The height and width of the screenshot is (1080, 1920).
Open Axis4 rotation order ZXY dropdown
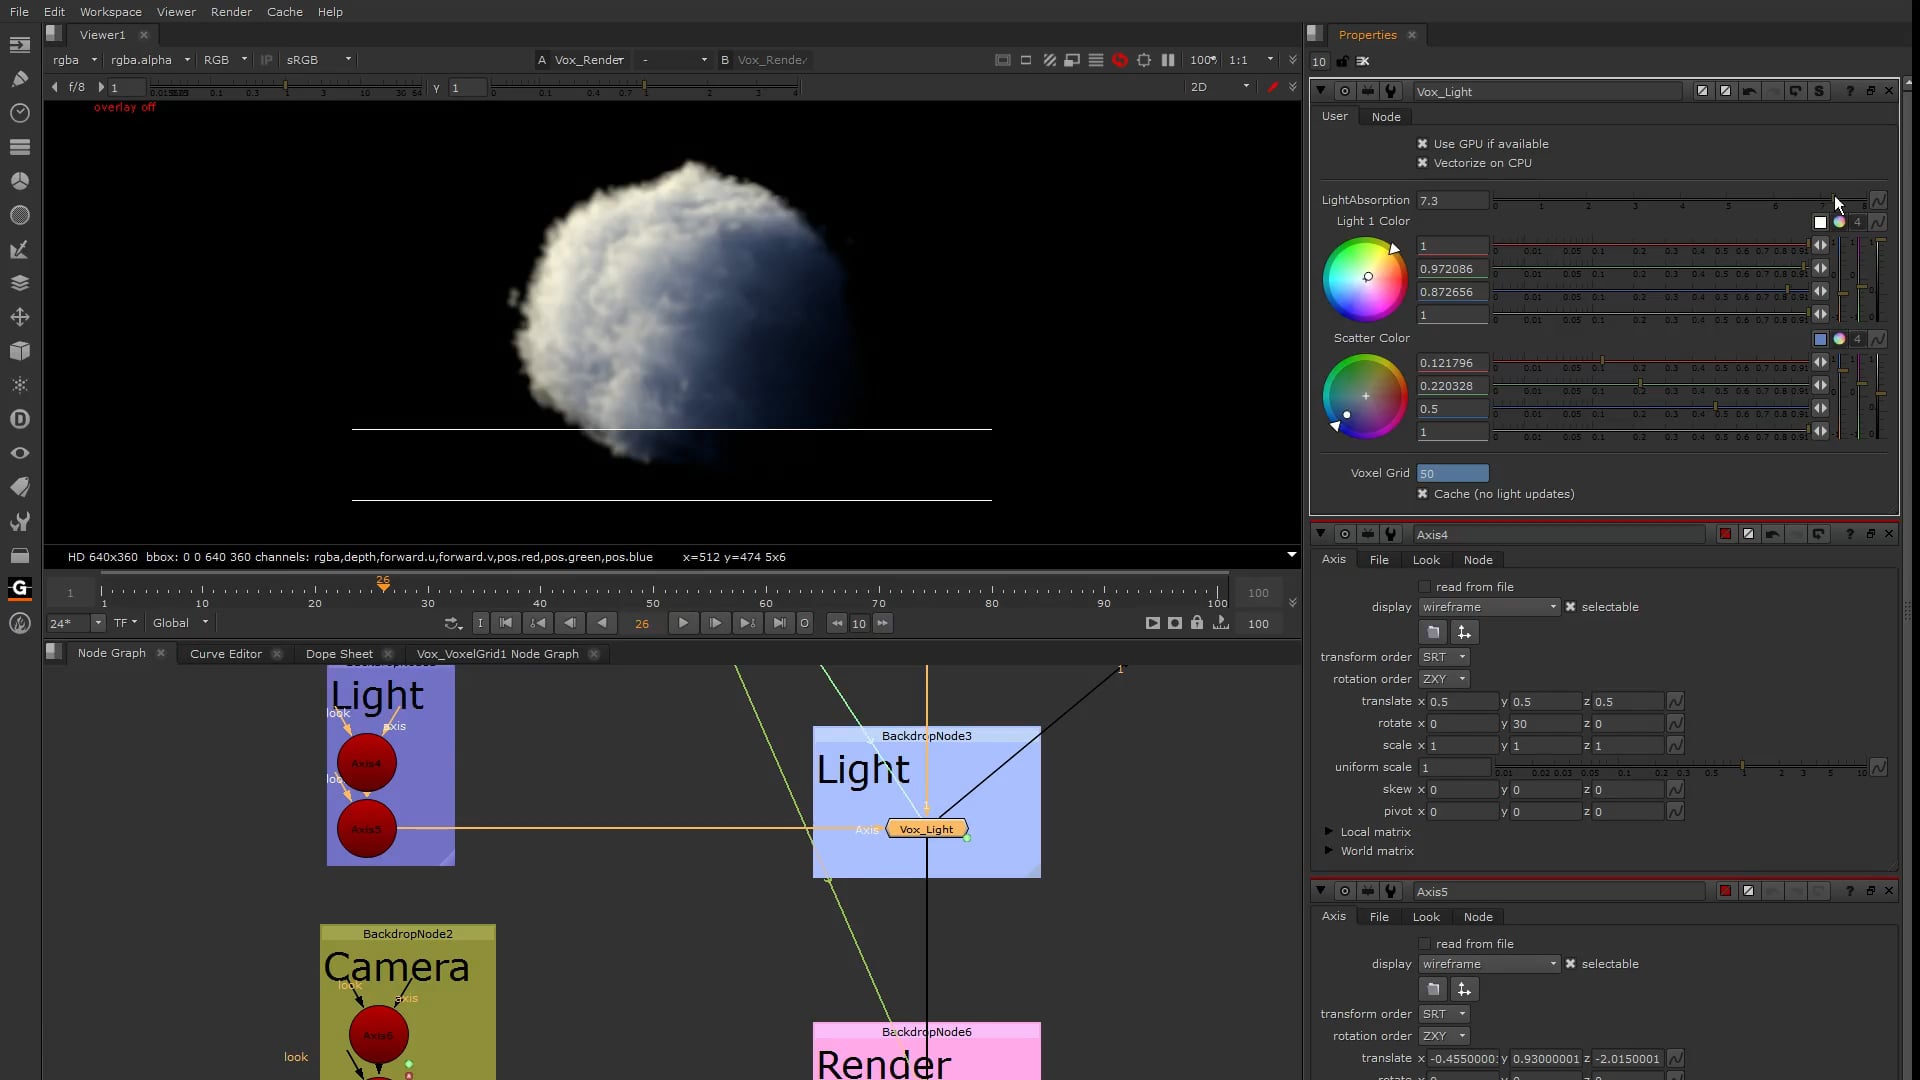tap(1443, 679)
